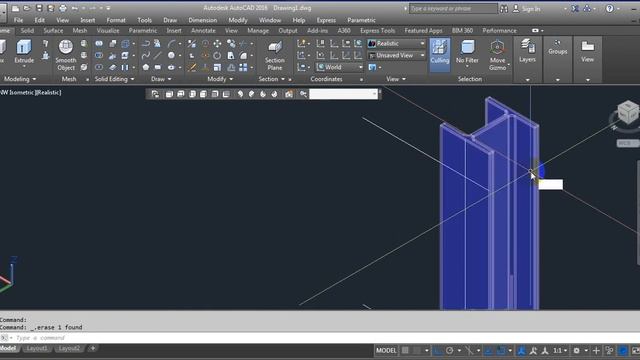The width and height of the screenshot is (640, 360).
Task: Switch to the Featured Apps tab
Action: coord(423,31)
